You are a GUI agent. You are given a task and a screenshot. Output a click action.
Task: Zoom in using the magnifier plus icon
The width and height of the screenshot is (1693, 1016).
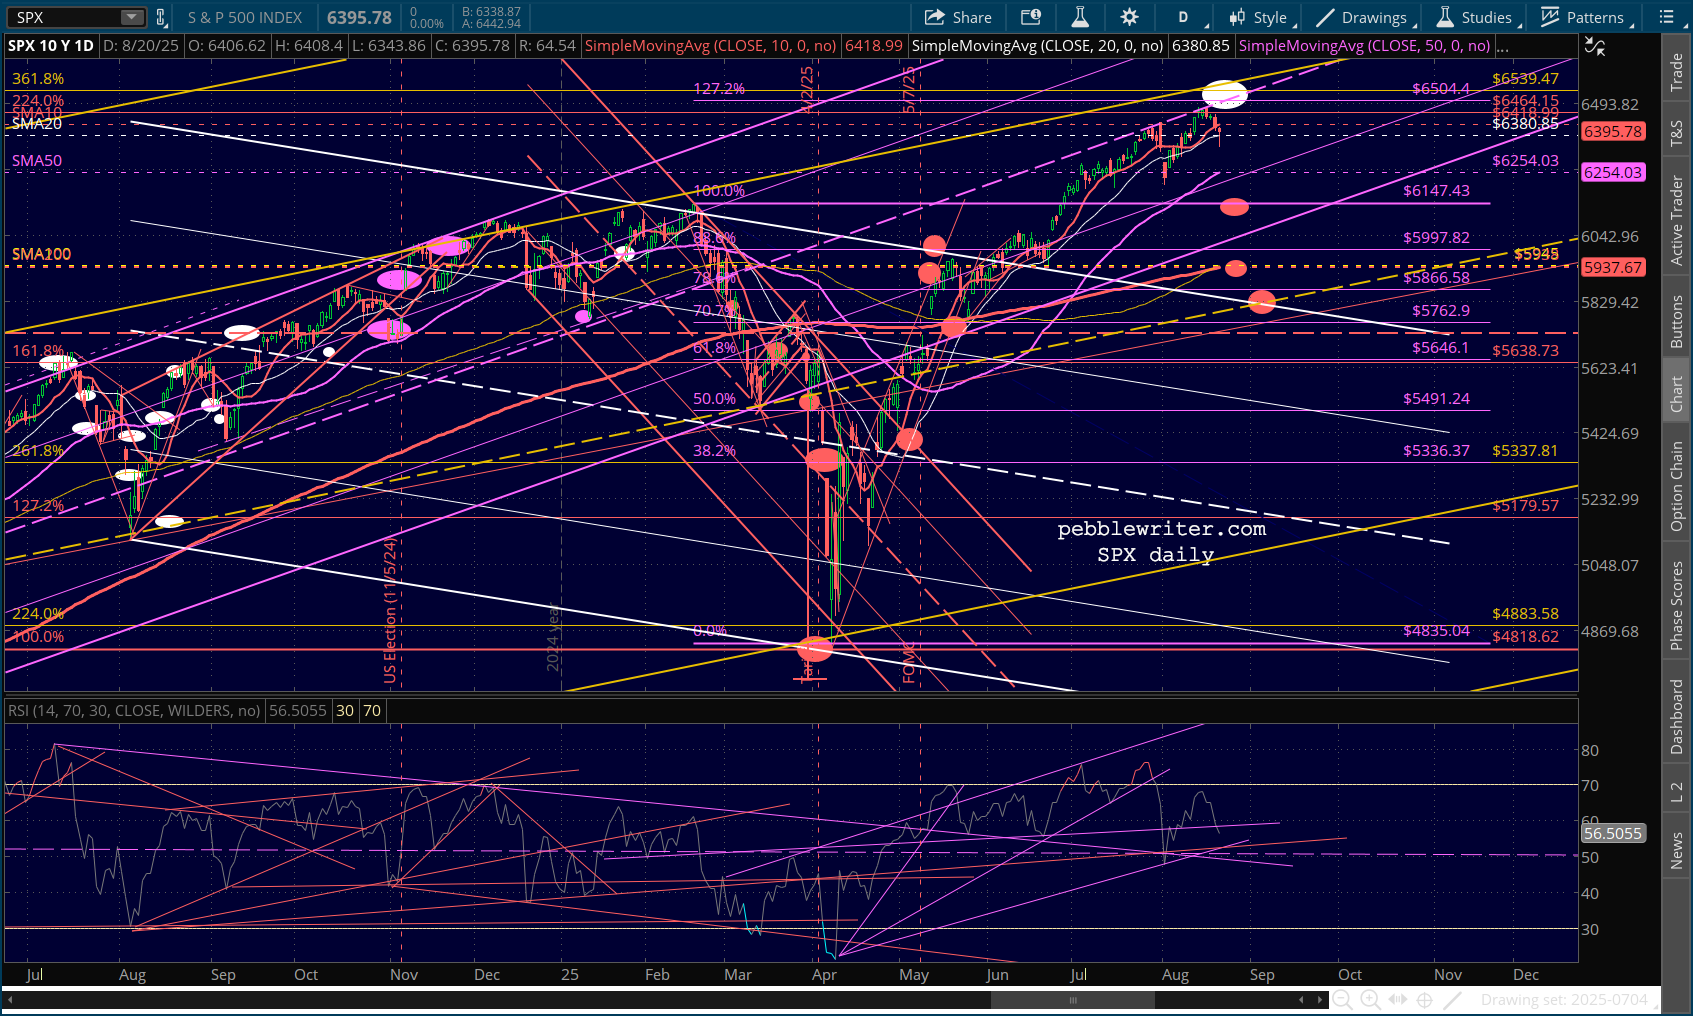tap(1370, 999)
